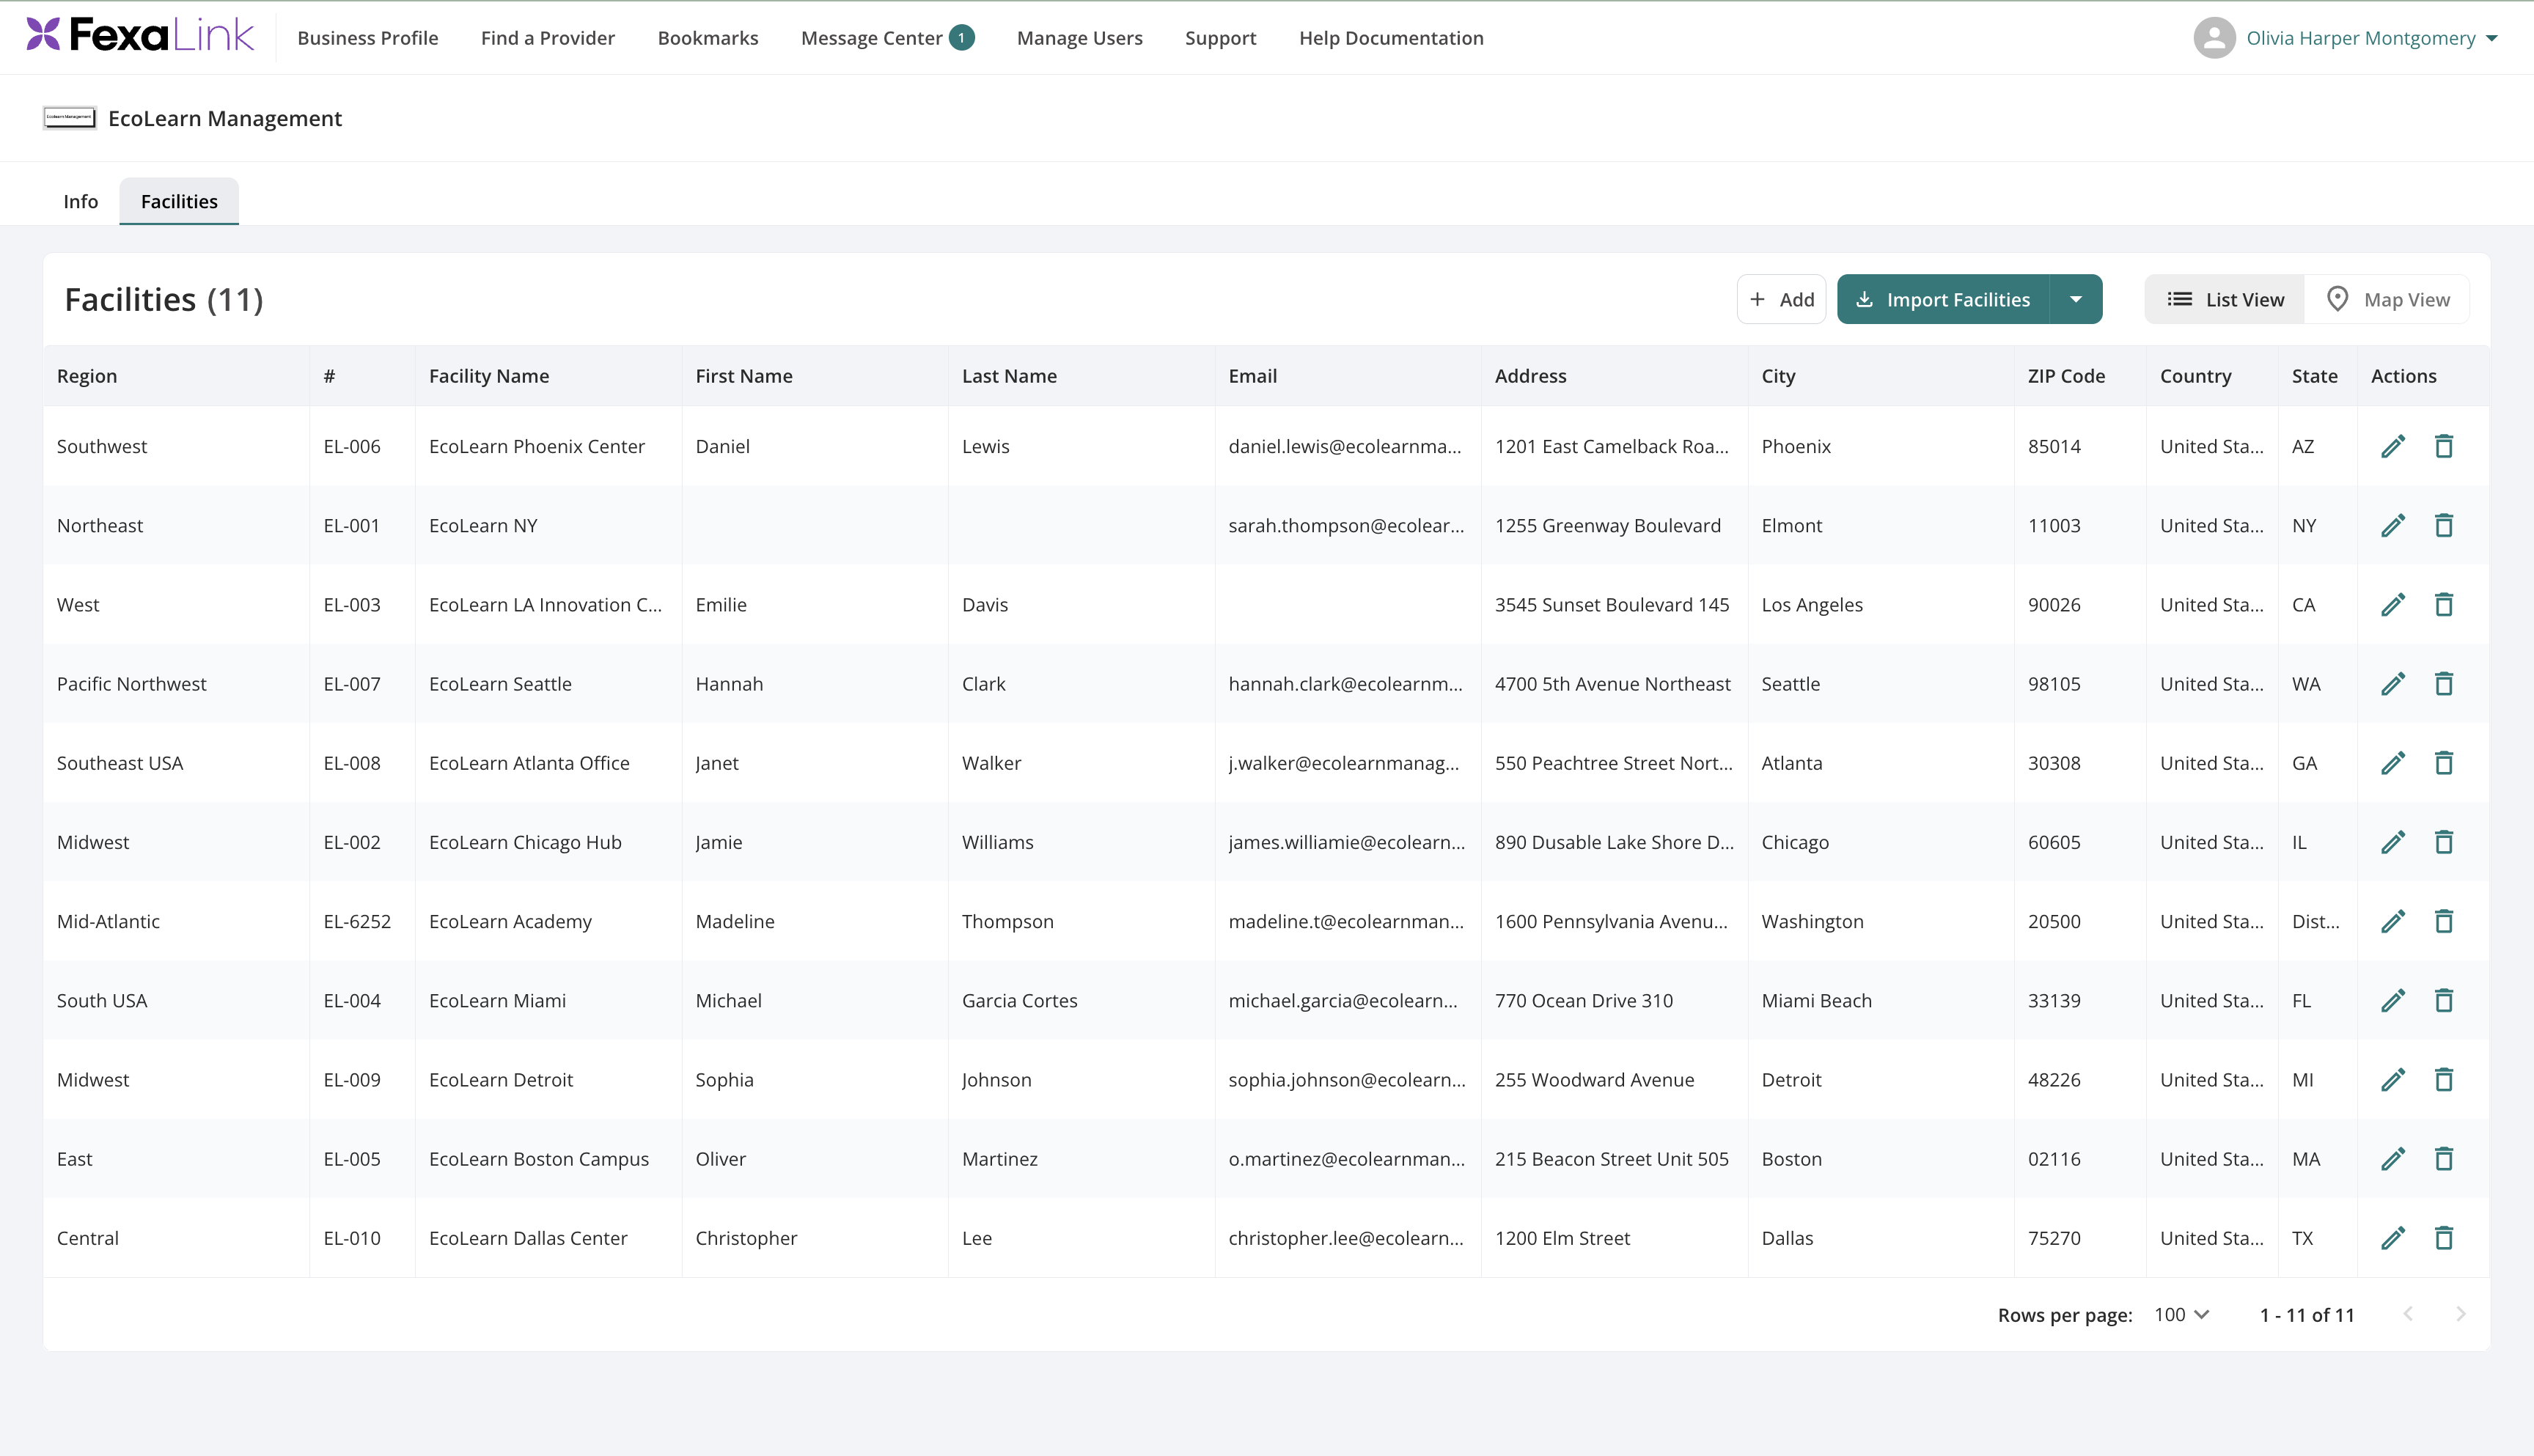Open Business Profile menu
The height and width of the screenshot is (1456, 2534).
click(367, 38)
